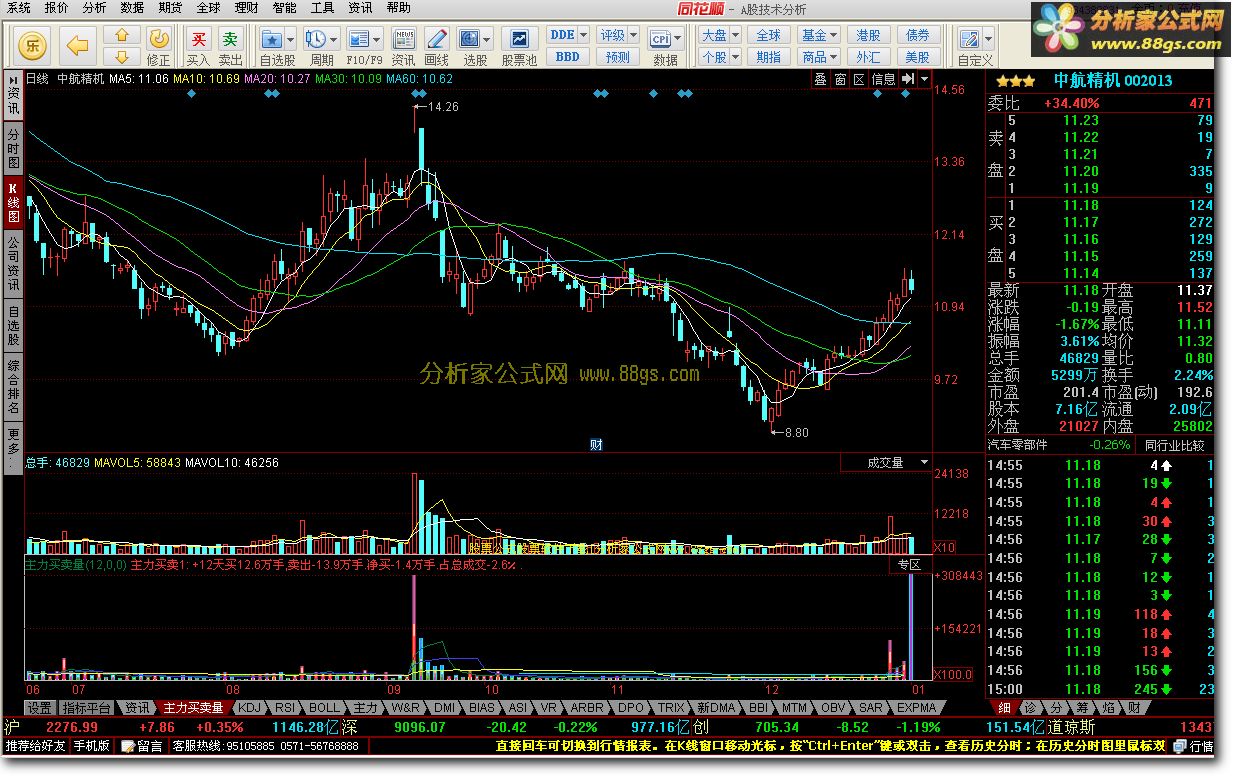
Task: Switch to the KDJ indicator tab
Action: coord(249,707)
